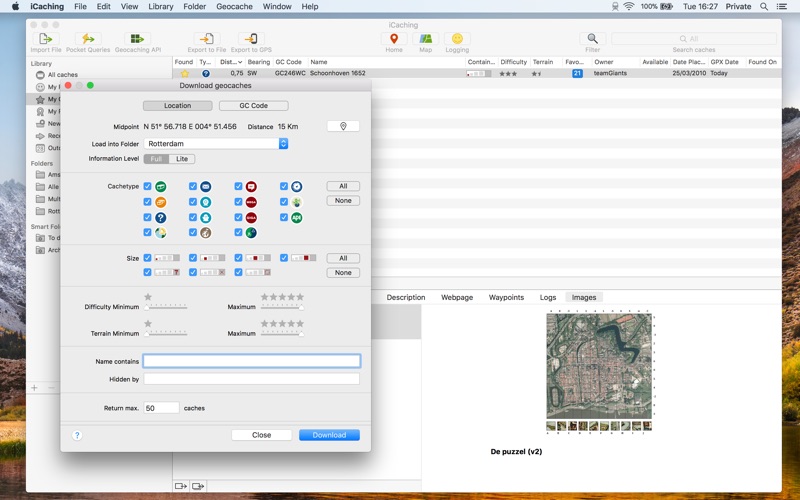Uncheck the webcam cache type checkbox
Image resolution: width=800 pixels, height=500 pixels.
coord(193,202)
